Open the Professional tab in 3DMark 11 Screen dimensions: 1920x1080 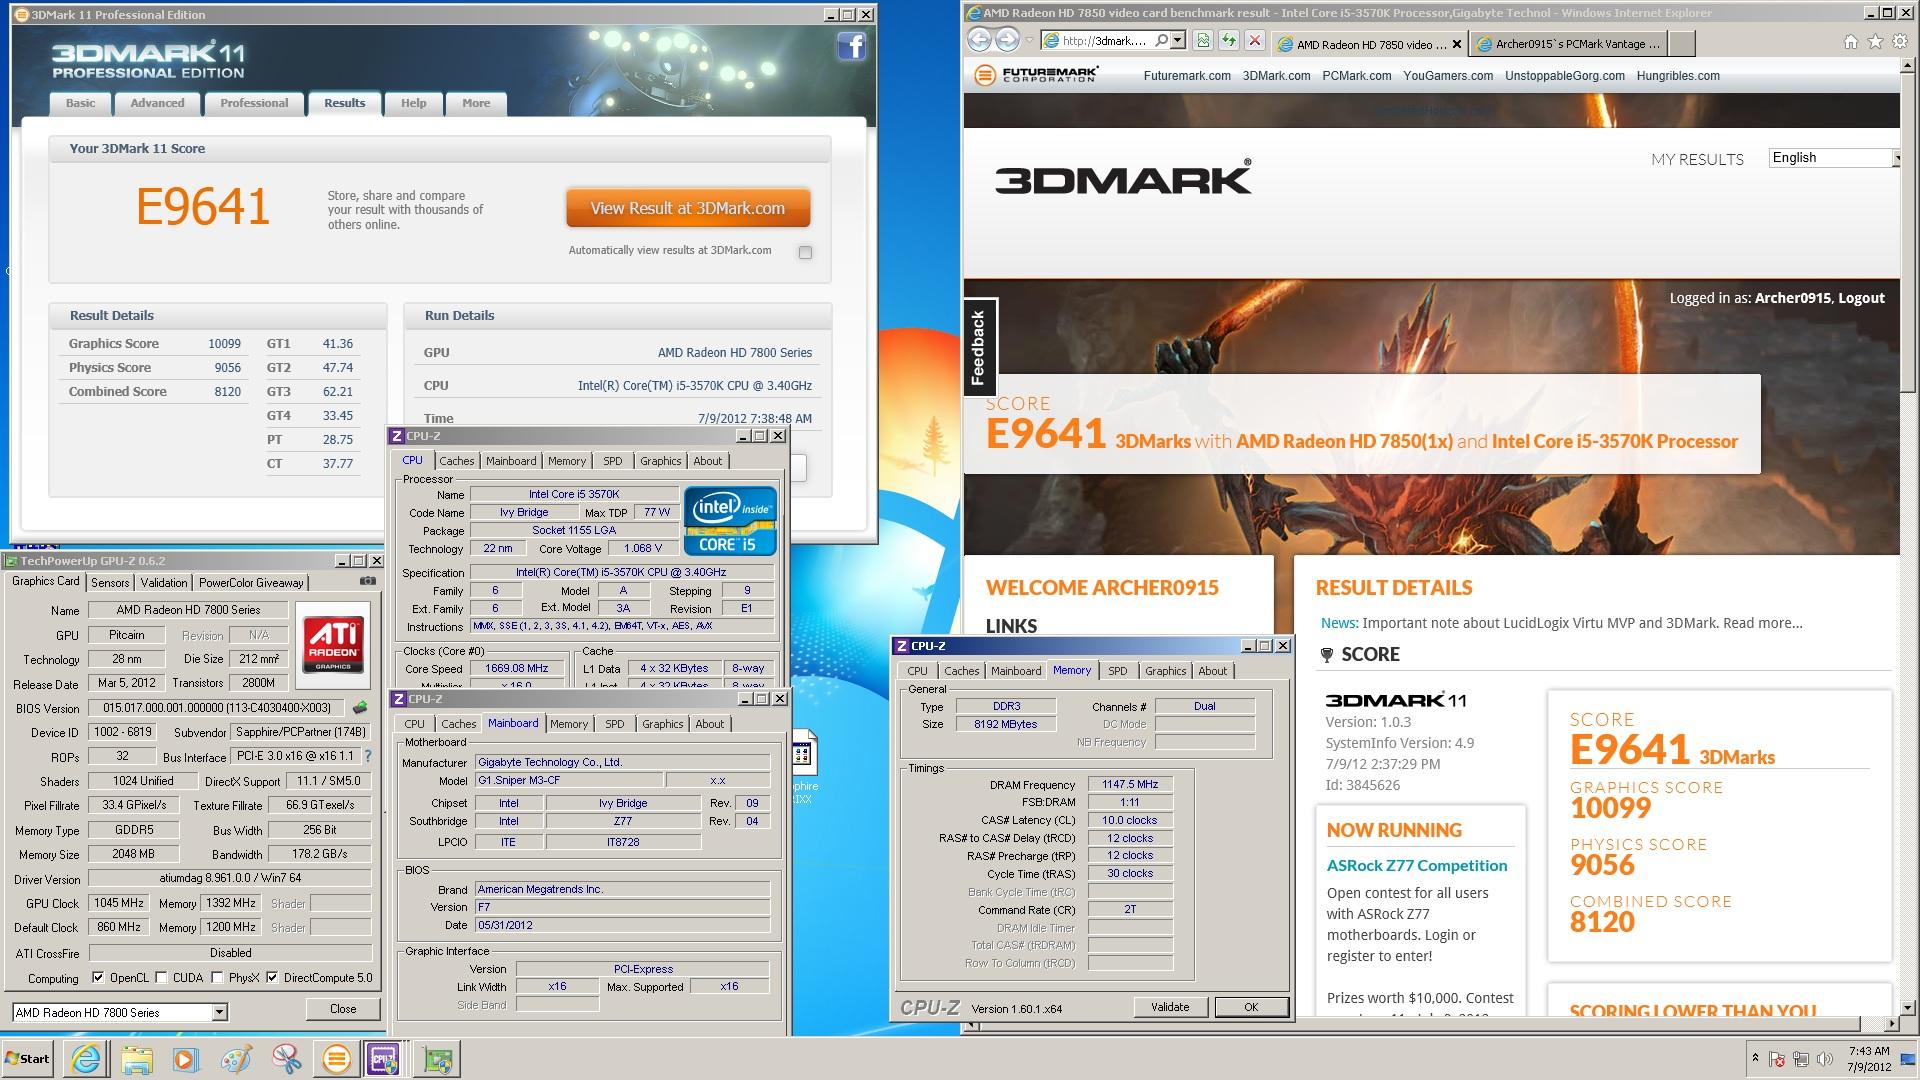254,103
